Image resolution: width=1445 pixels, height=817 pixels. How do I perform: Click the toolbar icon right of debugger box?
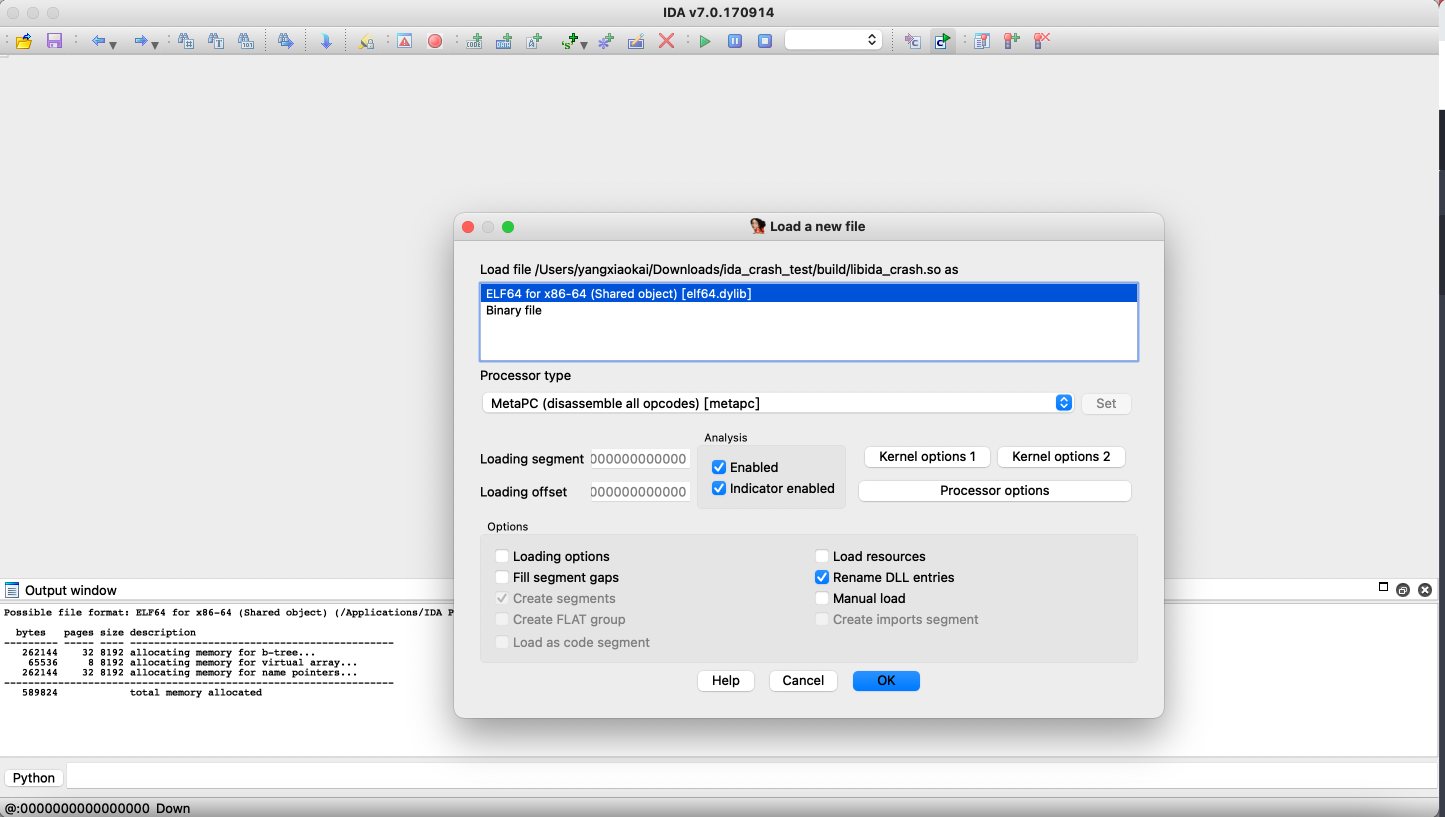912,41
